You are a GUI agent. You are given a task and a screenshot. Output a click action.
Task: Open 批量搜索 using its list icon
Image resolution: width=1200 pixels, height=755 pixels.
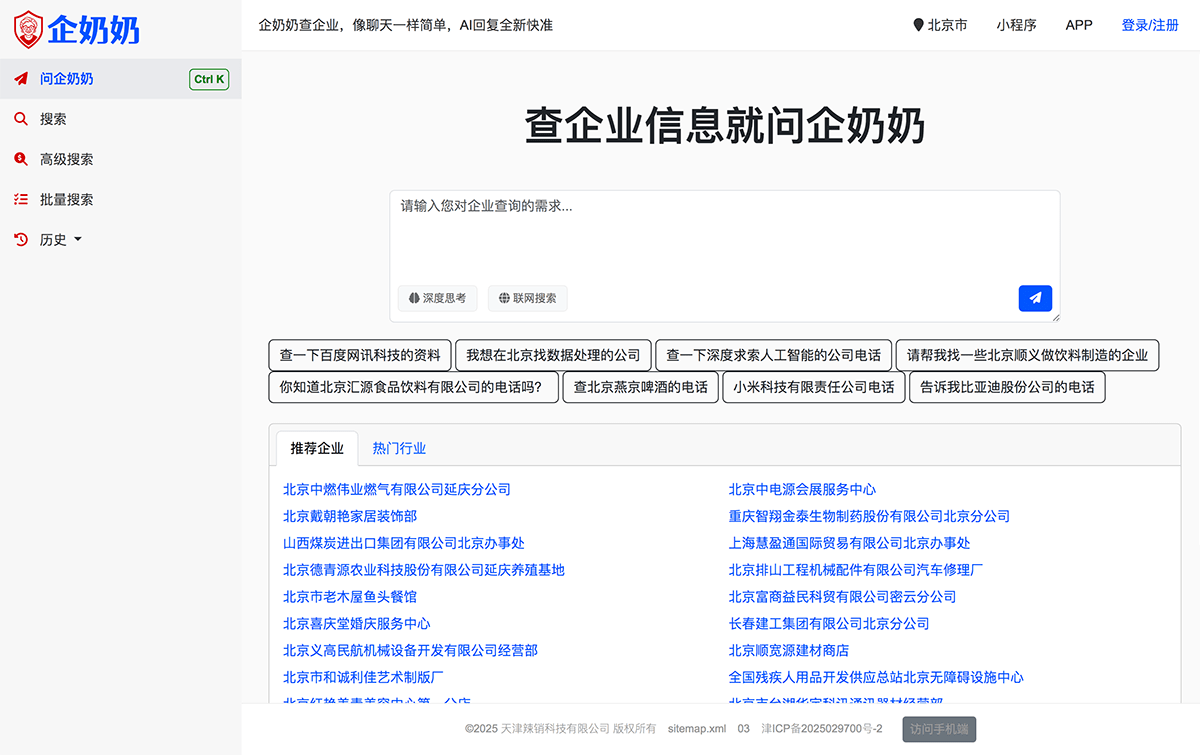click(x=22, y=199)
